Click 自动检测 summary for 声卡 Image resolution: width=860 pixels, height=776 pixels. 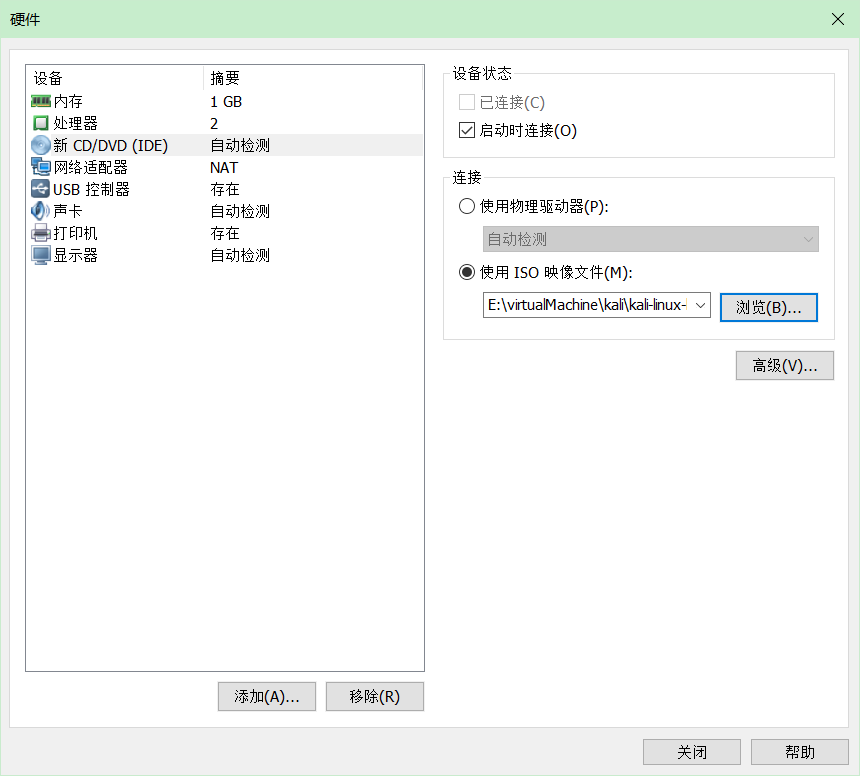[x=240, y=211]
